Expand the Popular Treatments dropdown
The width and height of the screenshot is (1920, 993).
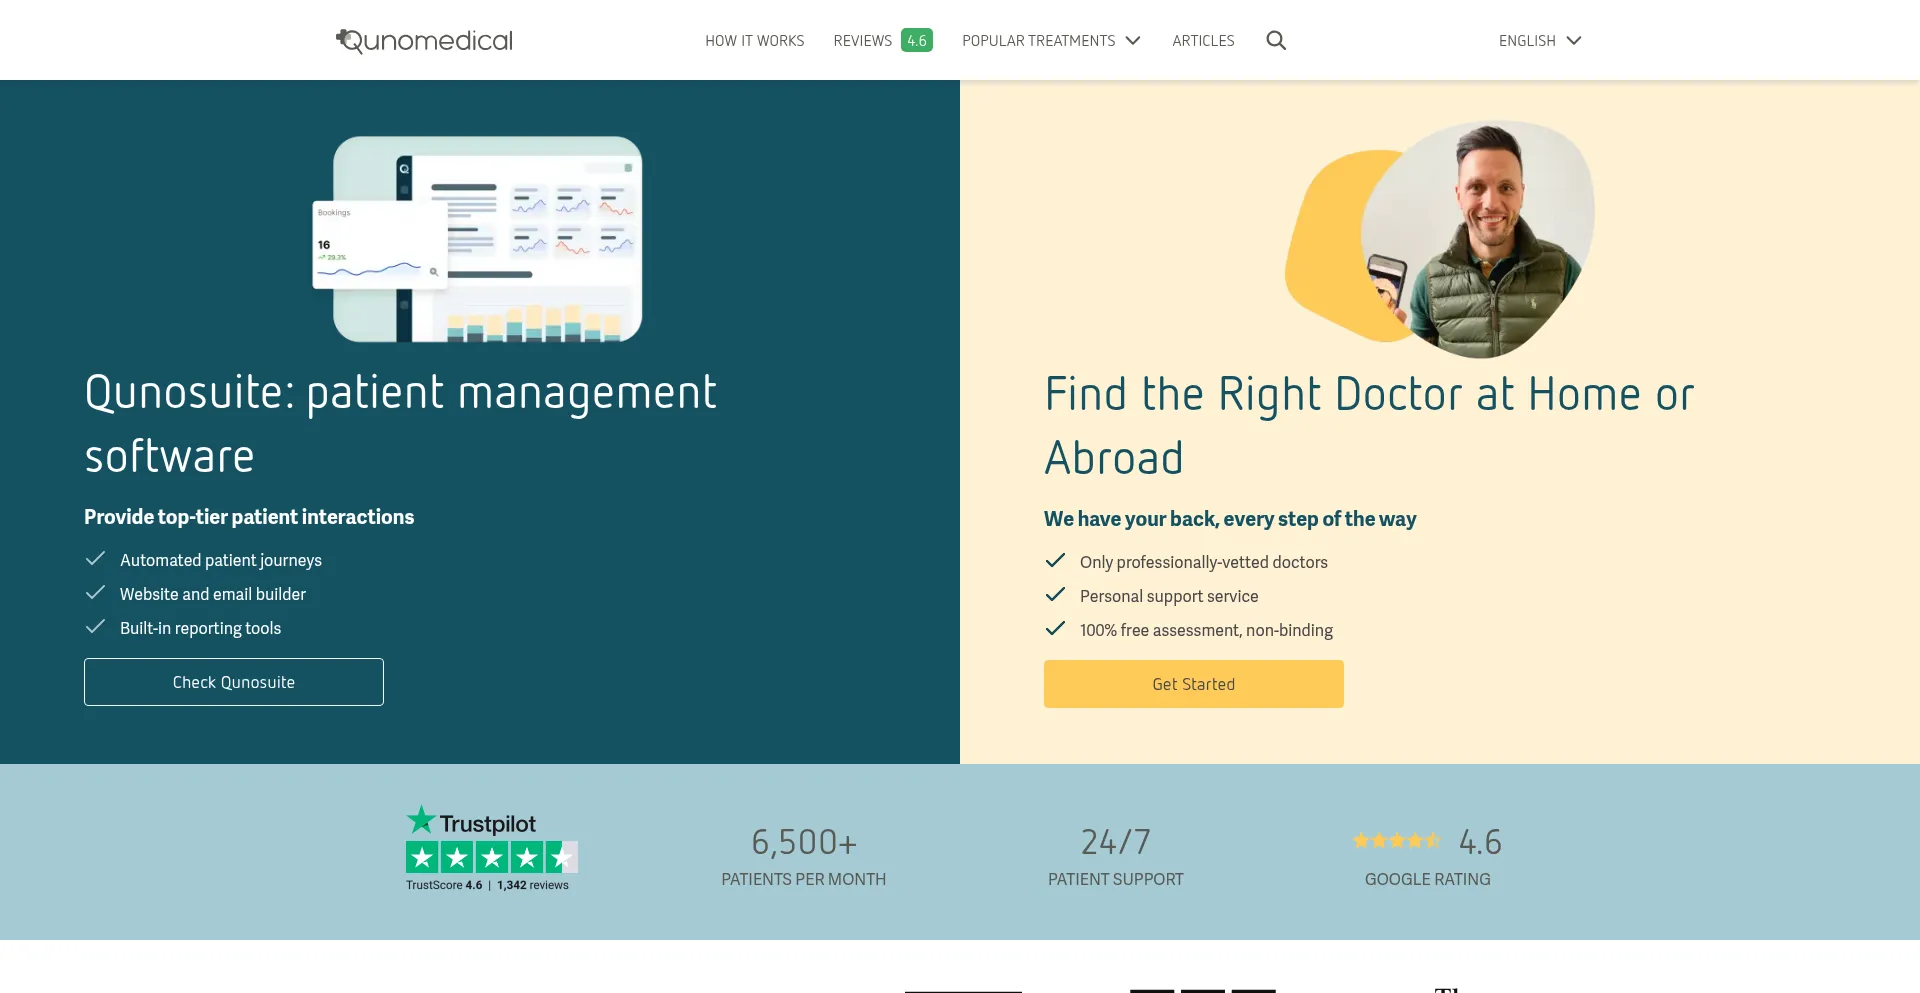click(x=1051, y=41)
